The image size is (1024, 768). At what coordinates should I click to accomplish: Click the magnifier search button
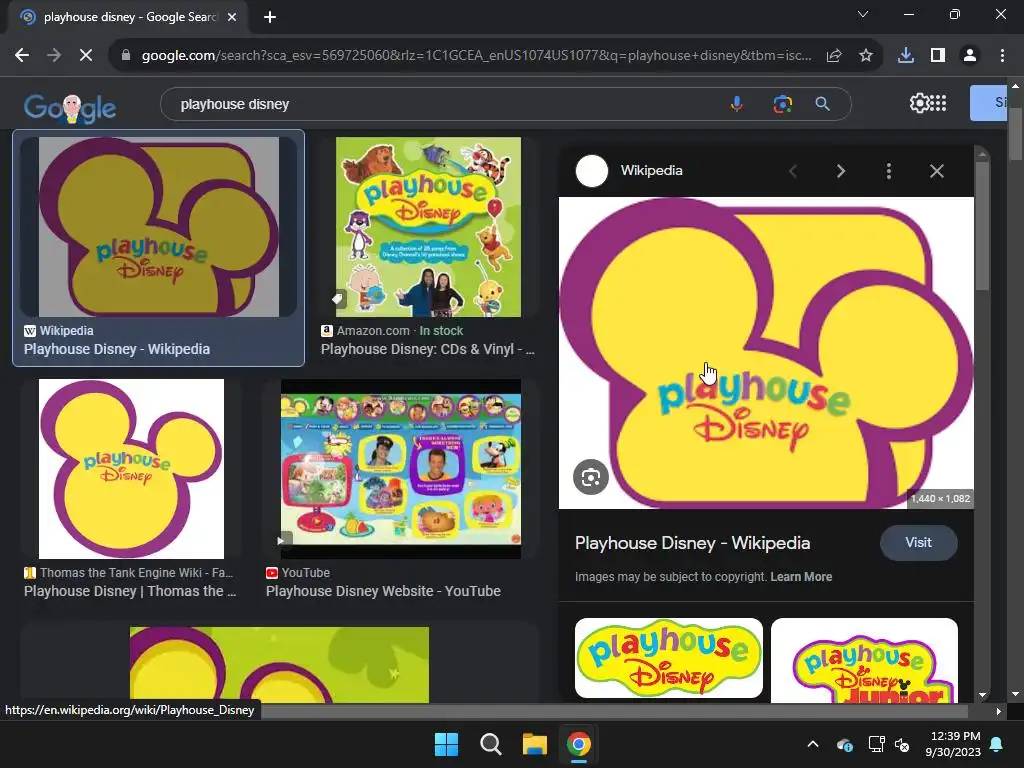pos(822,104)
